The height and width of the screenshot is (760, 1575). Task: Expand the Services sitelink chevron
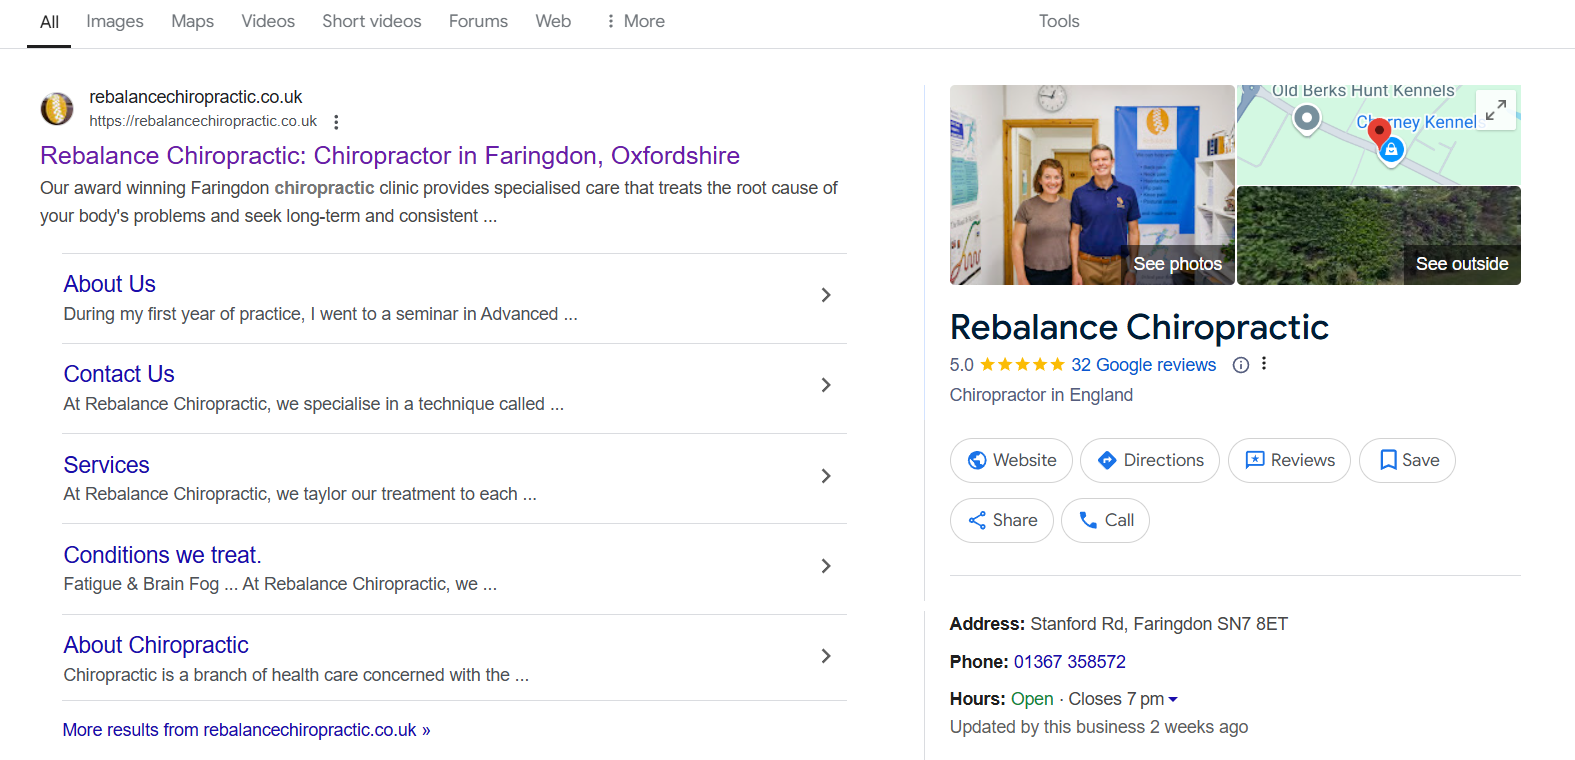coord(825,476)
